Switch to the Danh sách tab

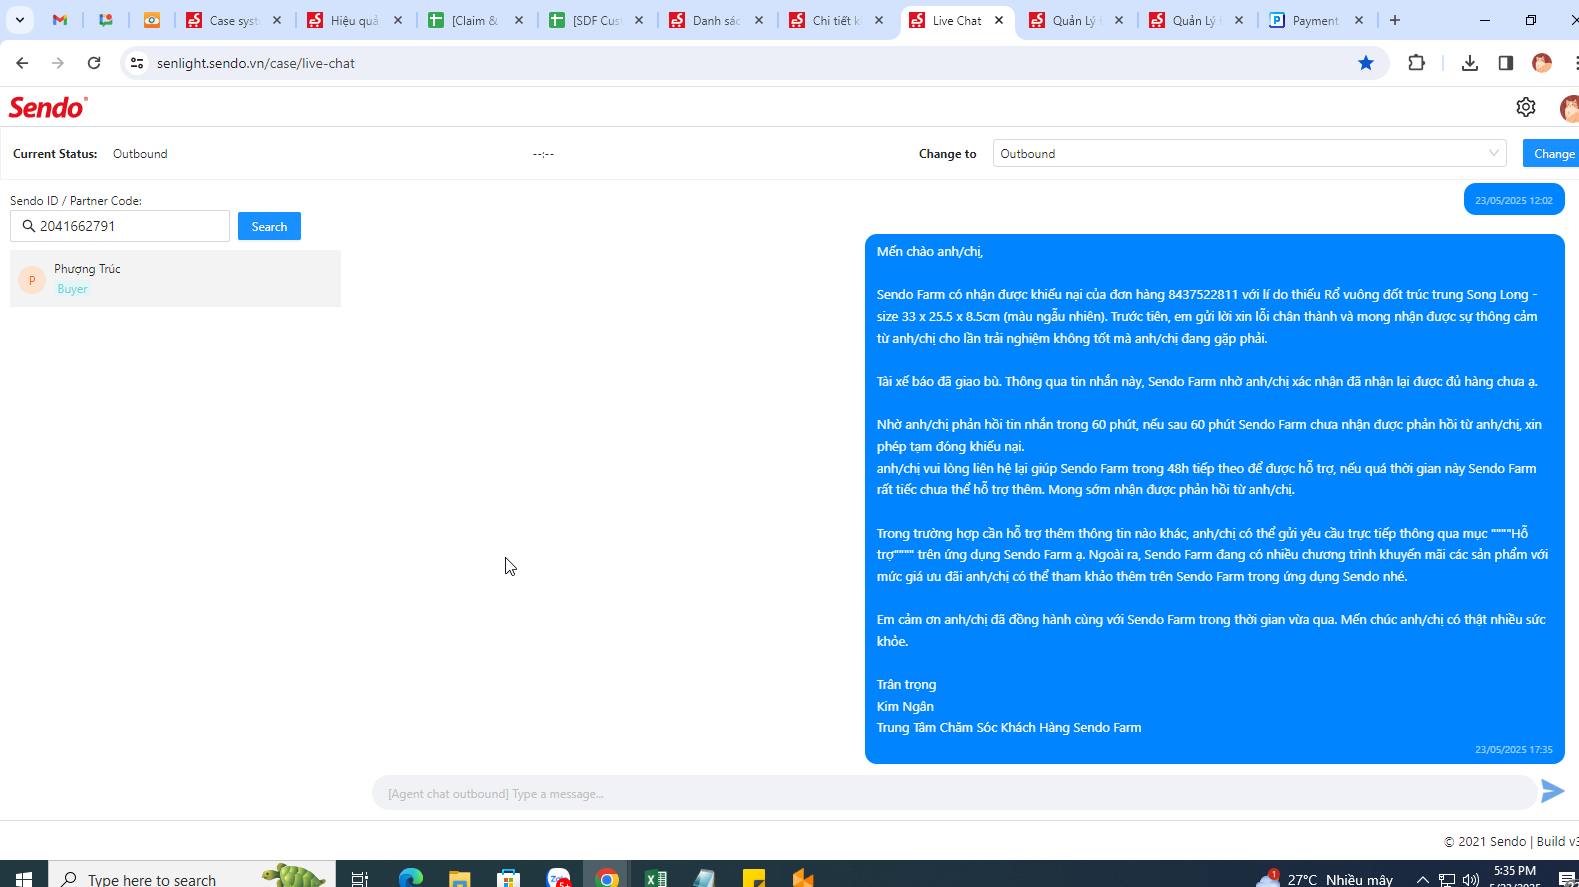click(716, 20)
